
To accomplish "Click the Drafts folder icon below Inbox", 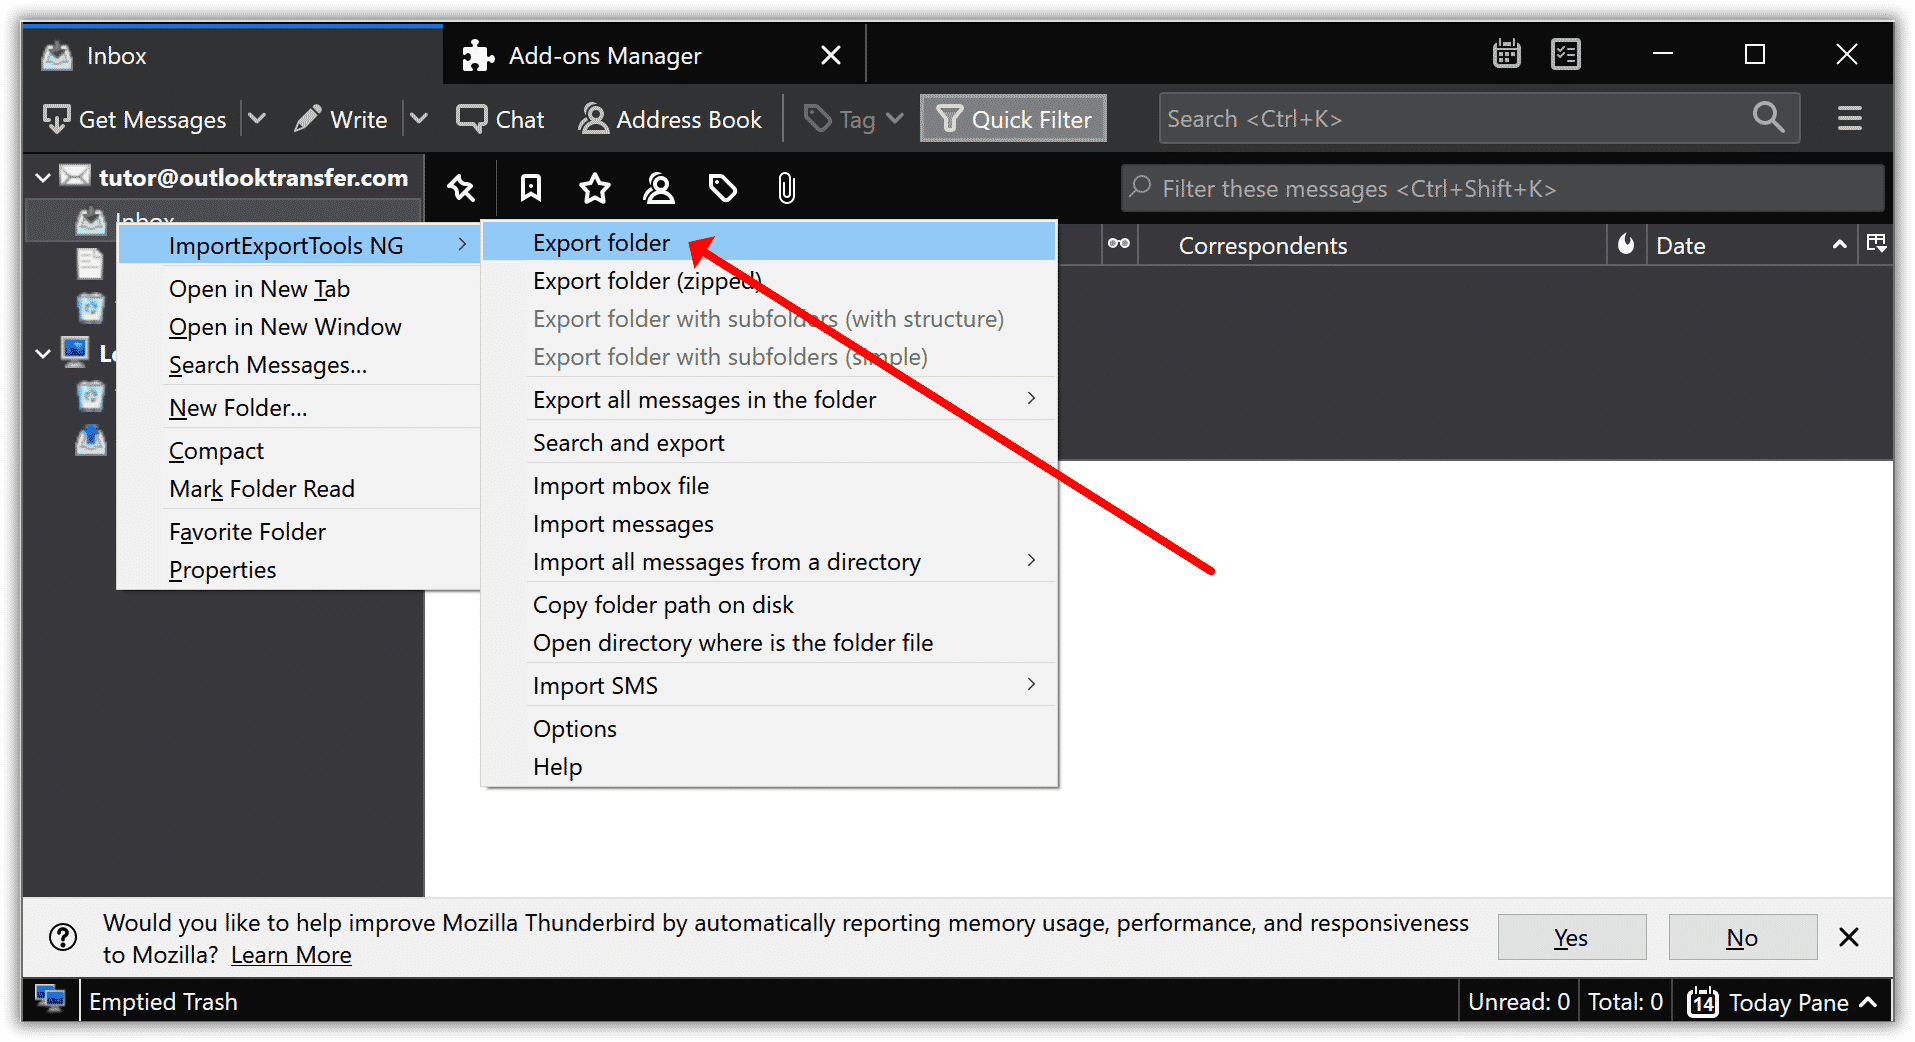I will (x=90, y=264).
